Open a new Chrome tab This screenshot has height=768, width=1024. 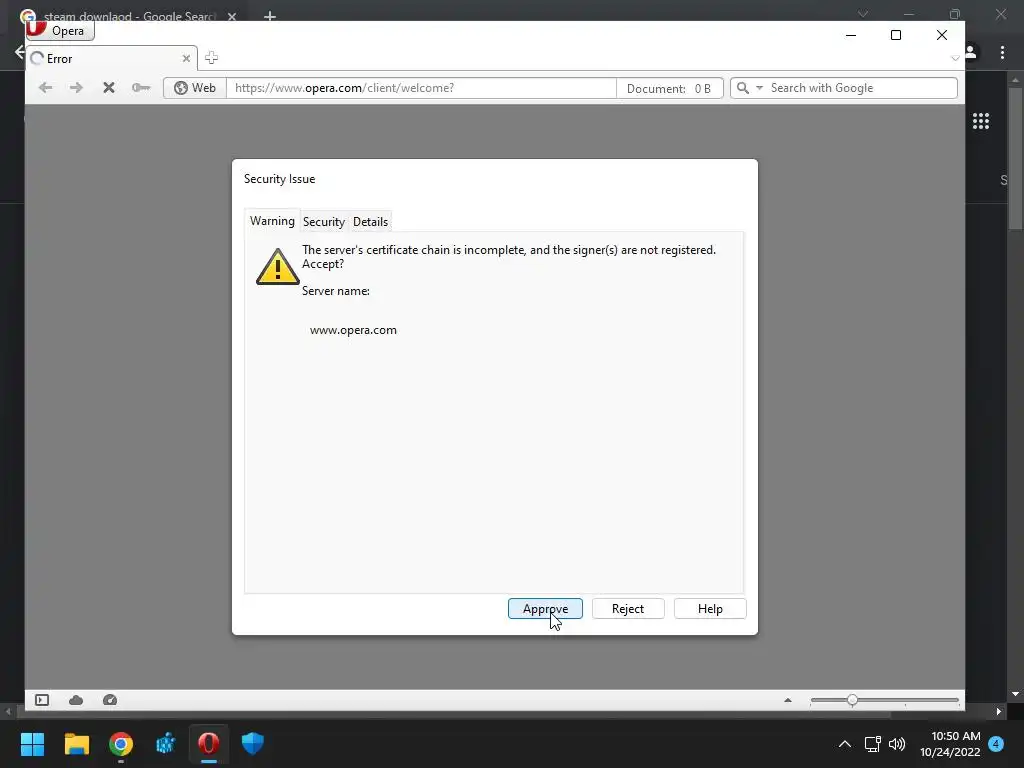[x=270, y=16]
